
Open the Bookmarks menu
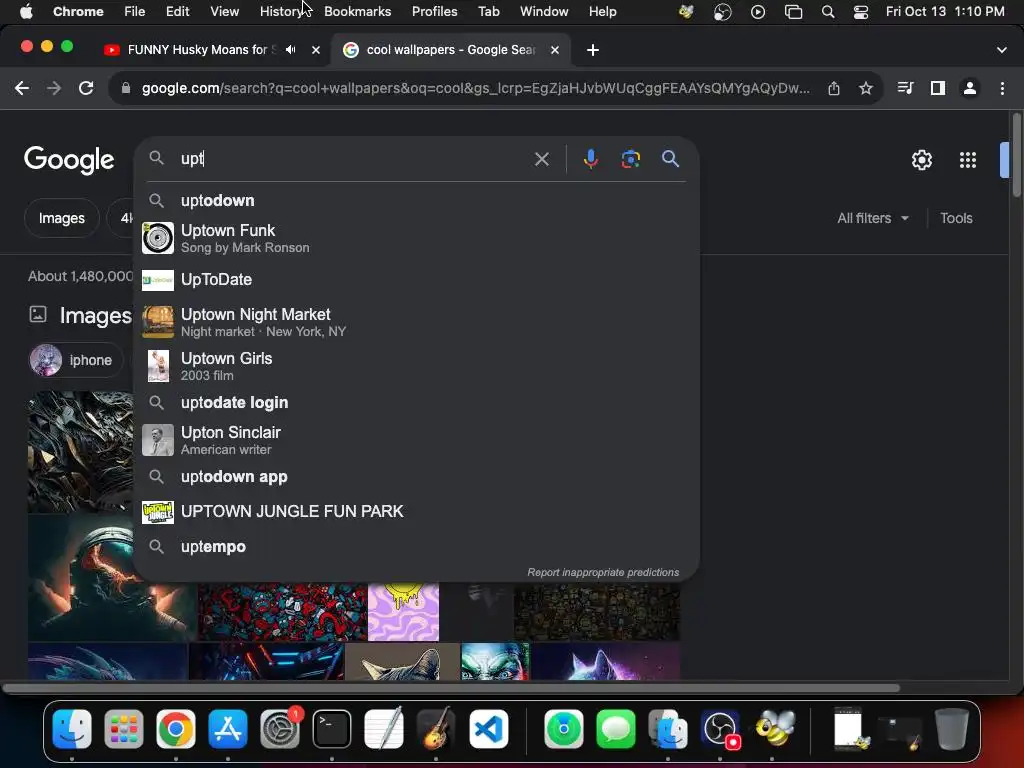[357, 12]
